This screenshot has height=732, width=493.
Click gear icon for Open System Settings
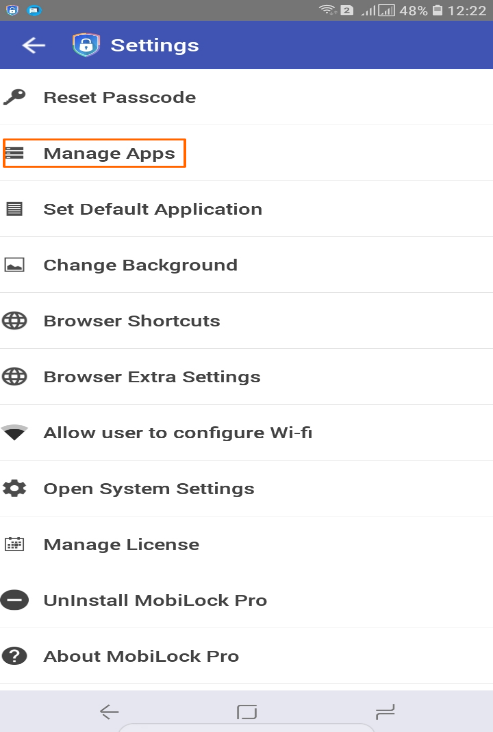pos(14,488)
